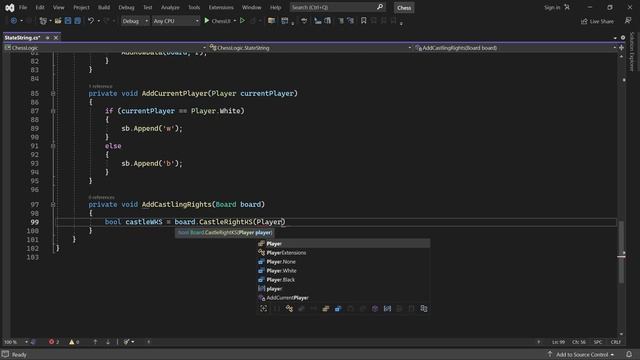Click the bookmark toolbar icon
The image size is (640, 360).
363,20
